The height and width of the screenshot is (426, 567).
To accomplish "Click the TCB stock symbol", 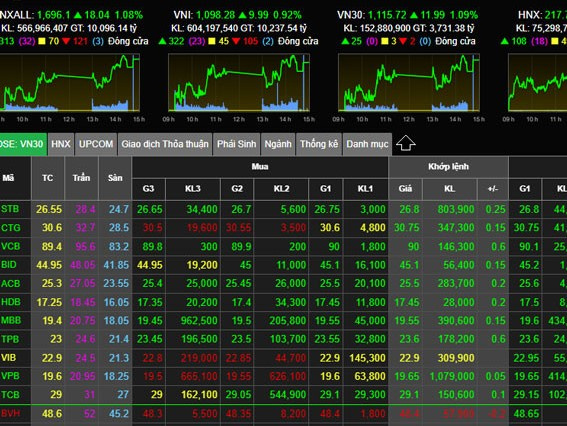I will coord(10,395).
